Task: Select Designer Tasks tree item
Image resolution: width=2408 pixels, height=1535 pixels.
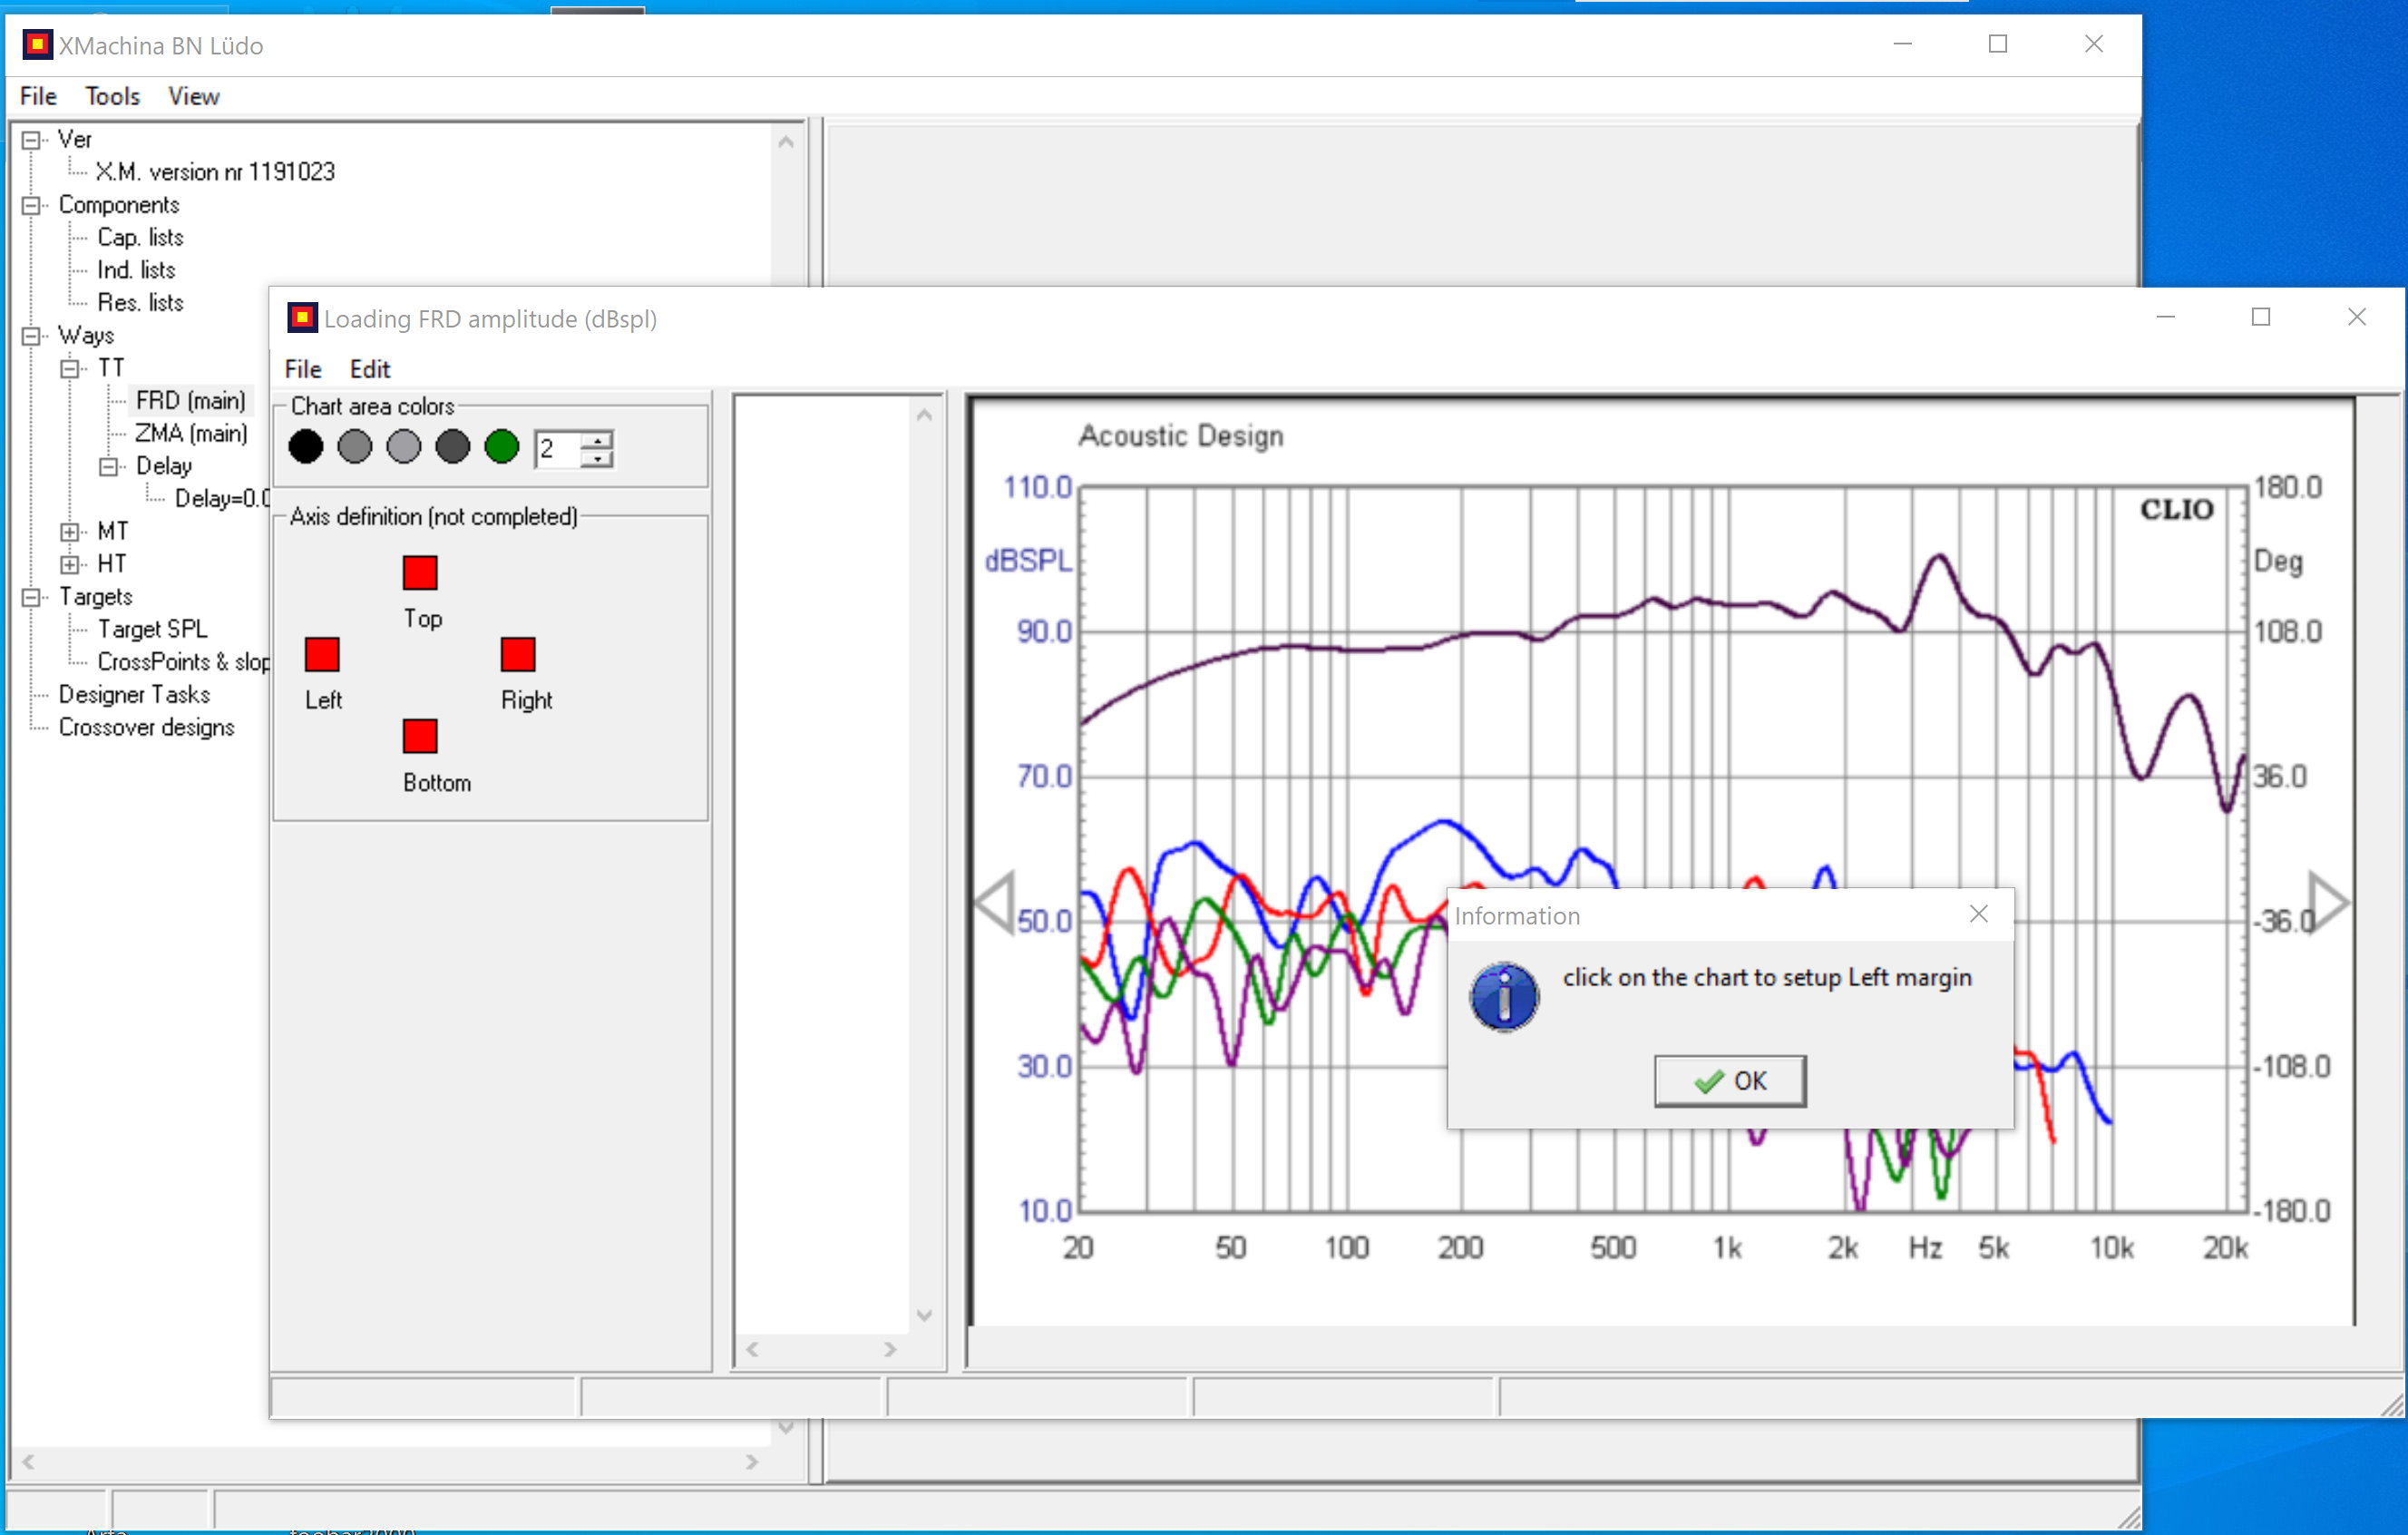Action: pyautogui.click(x=134, y=695)
